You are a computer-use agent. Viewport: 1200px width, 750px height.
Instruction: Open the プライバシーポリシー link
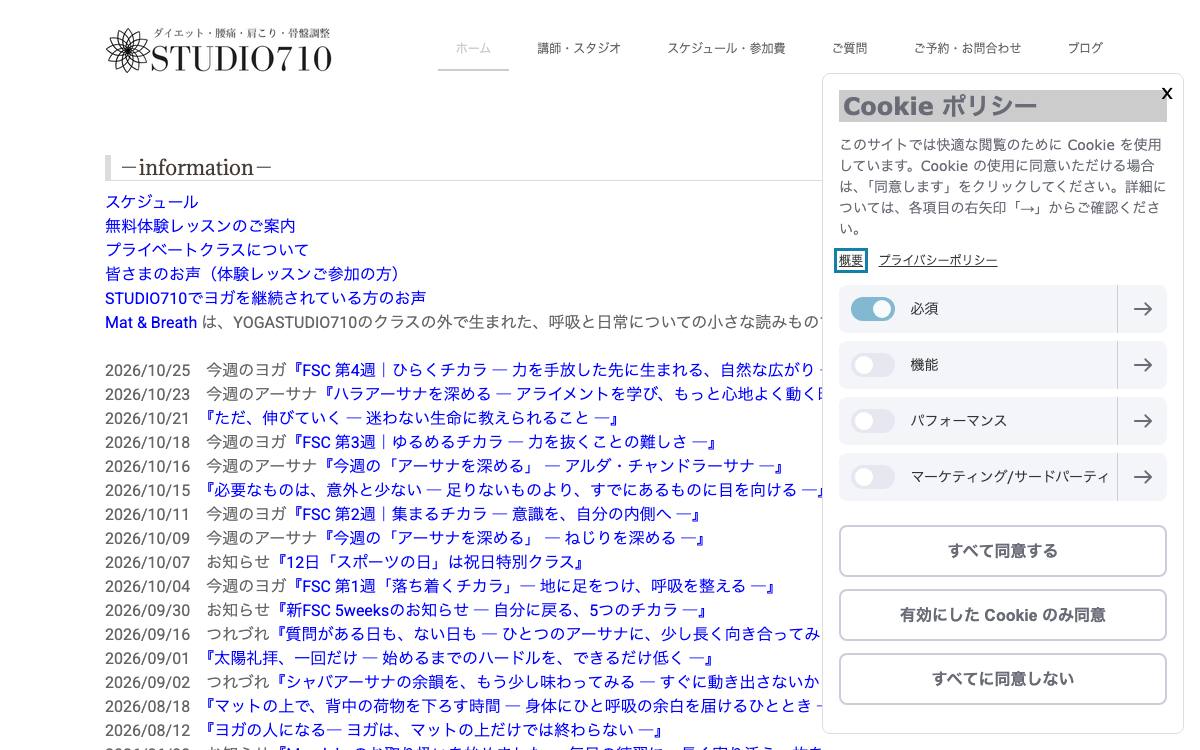(x=938, y=260)
